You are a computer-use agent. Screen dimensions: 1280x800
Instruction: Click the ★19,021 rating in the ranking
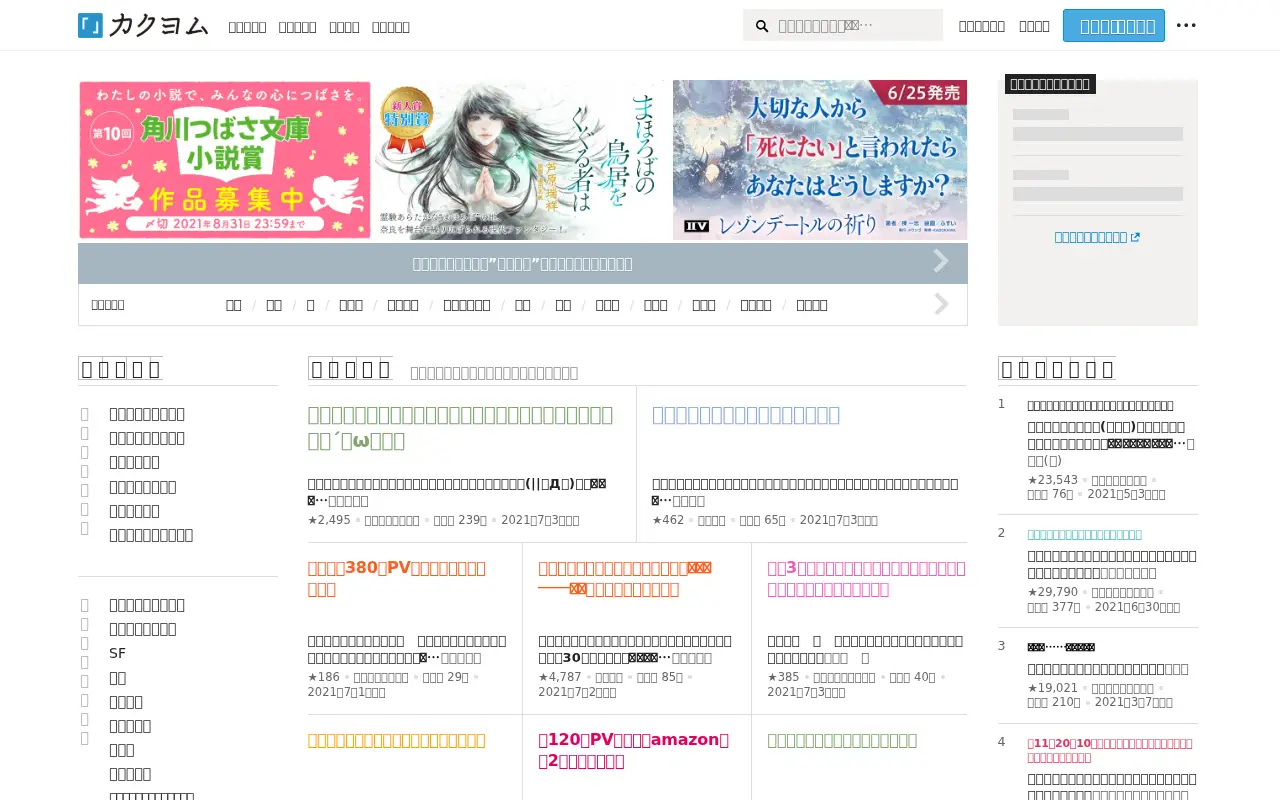tap(1052, 688)
